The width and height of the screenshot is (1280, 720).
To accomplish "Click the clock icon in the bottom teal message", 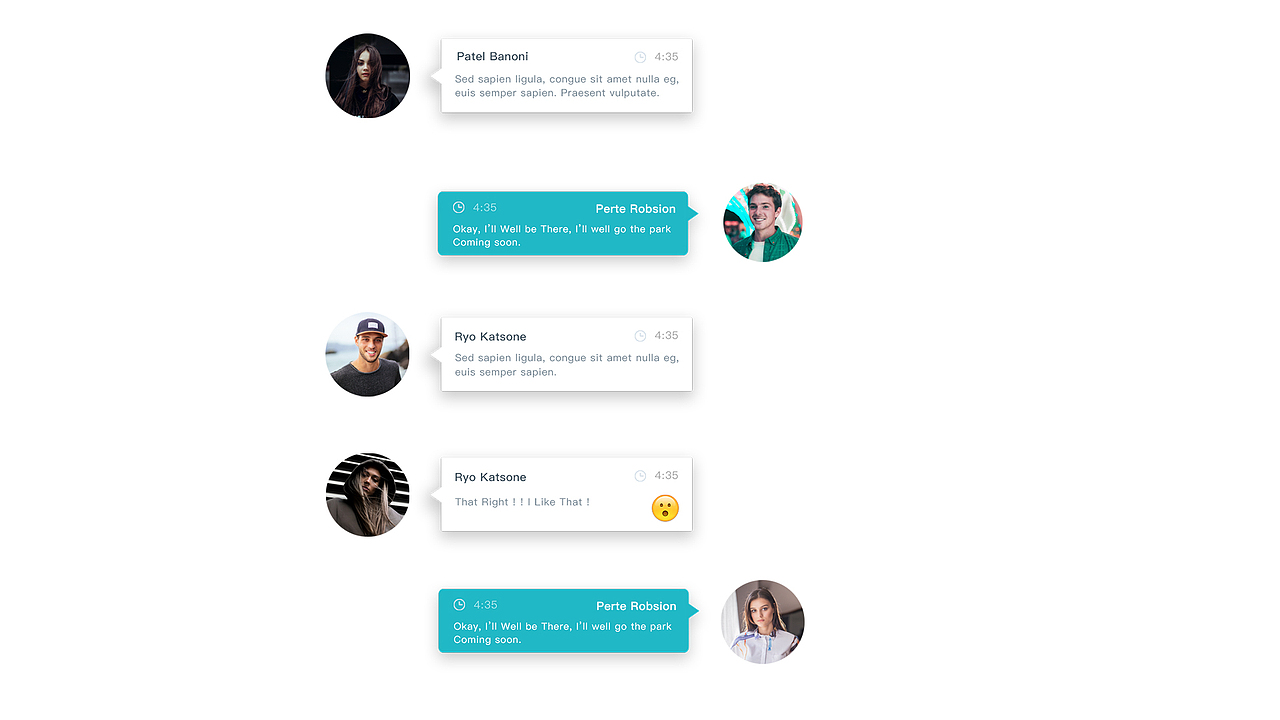I will click(459, 604).
